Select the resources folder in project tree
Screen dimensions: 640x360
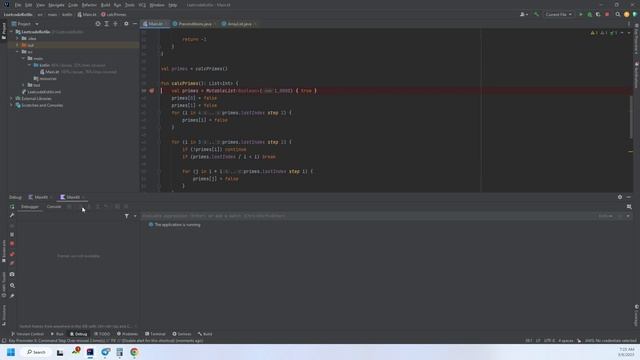pyautogui.click(x=45, y=78)
